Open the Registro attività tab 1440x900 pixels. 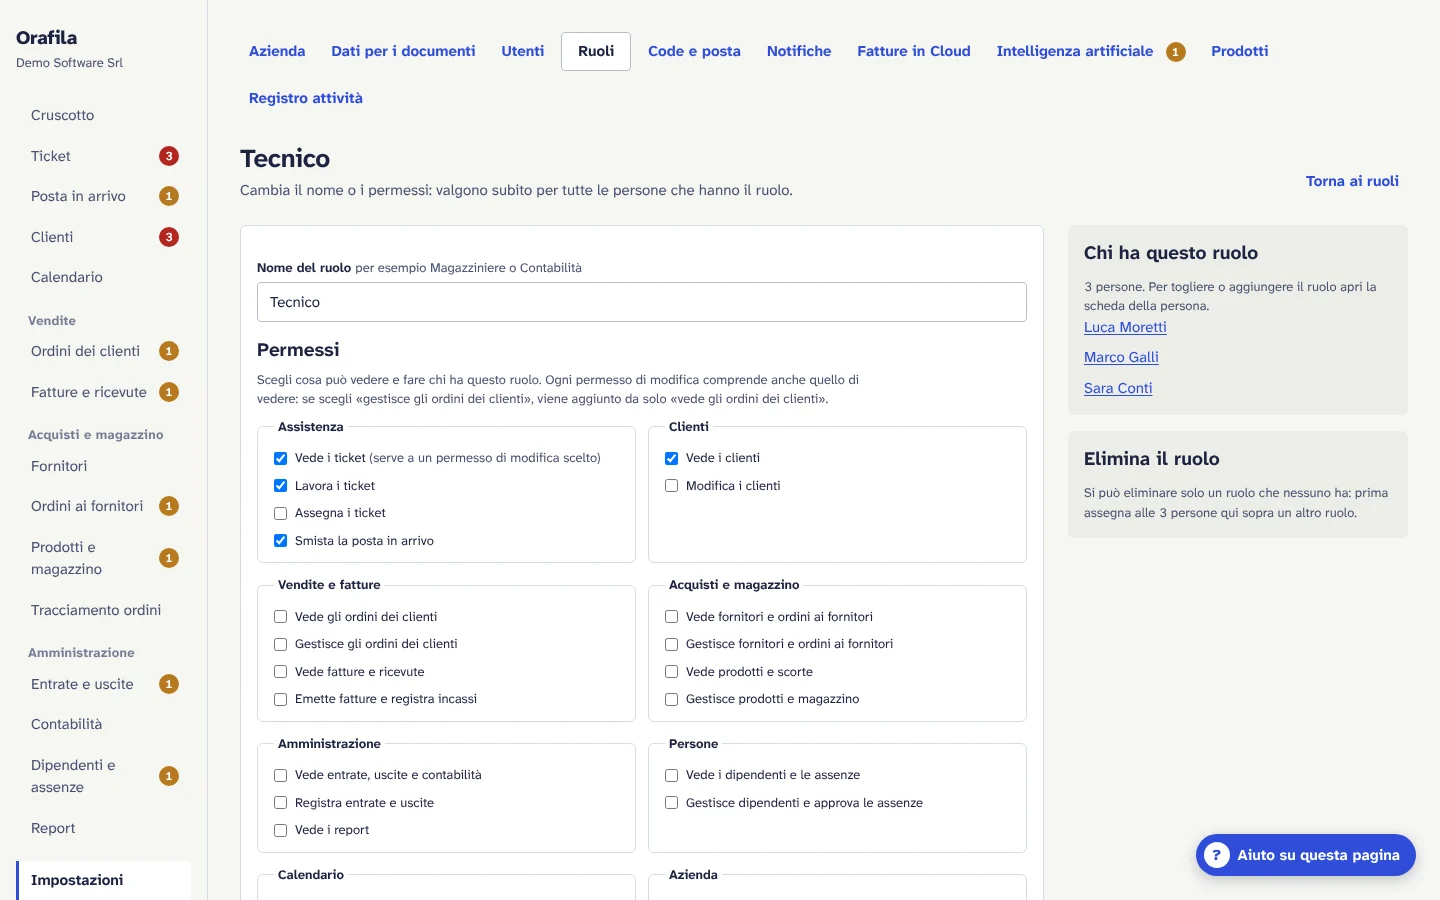(306, 98)
